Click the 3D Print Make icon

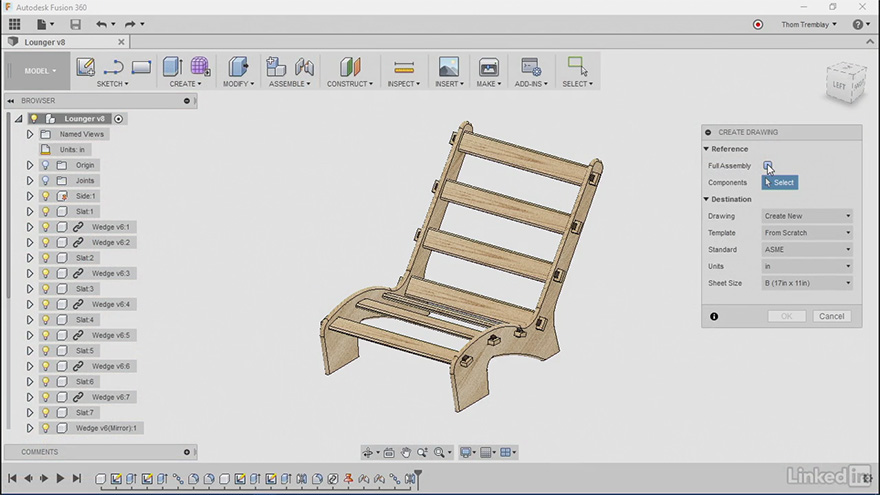tap(488, 67)
